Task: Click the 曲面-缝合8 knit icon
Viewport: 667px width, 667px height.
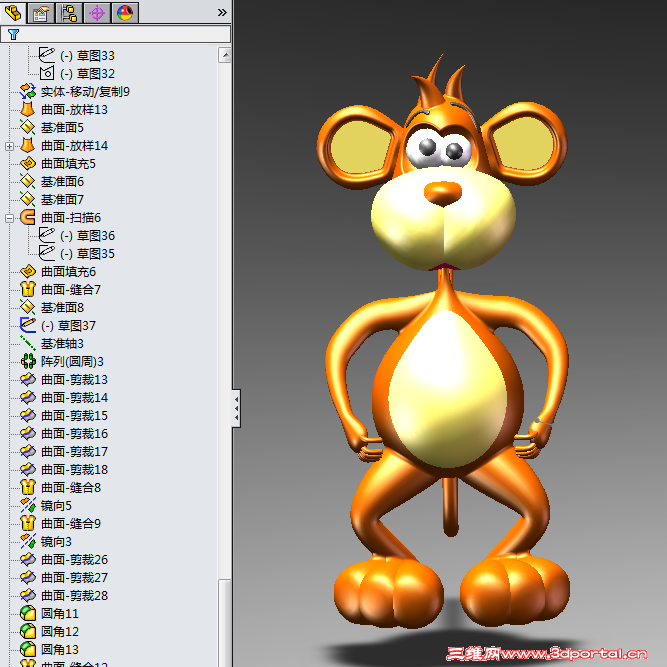Action: tap(28, 487)
